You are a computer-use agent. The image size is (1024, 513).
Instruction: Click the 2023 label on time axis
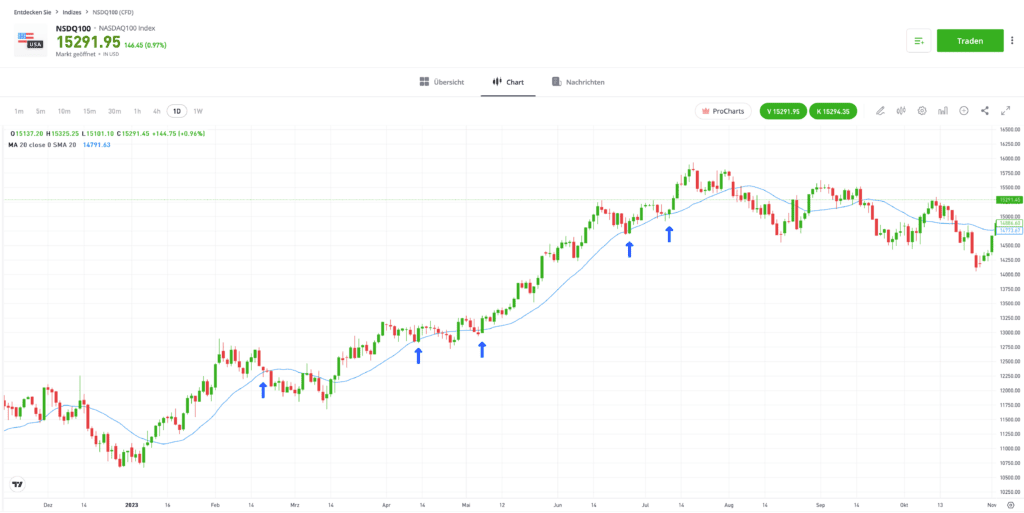(133, 505)
